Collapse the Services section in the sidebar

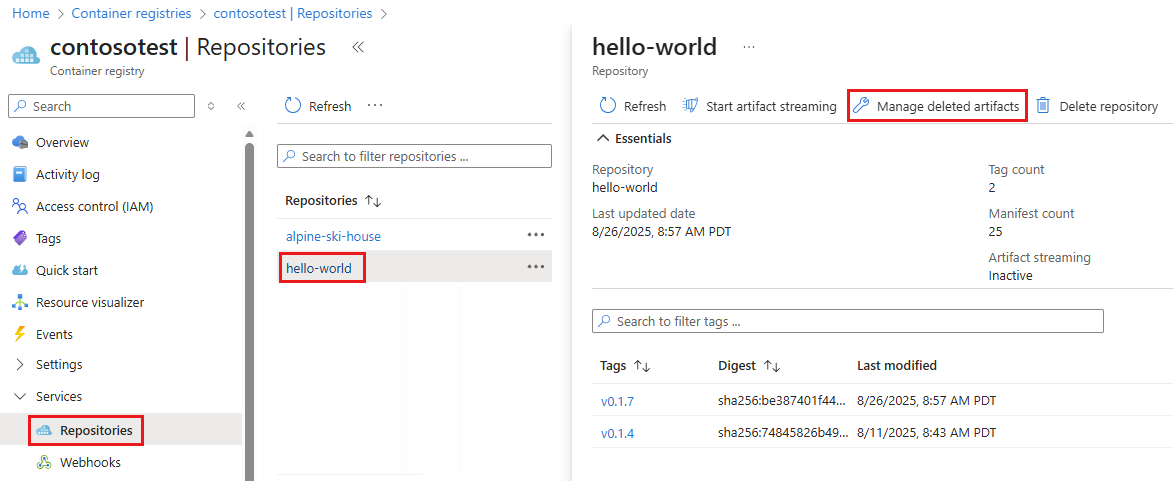(20, 397)
